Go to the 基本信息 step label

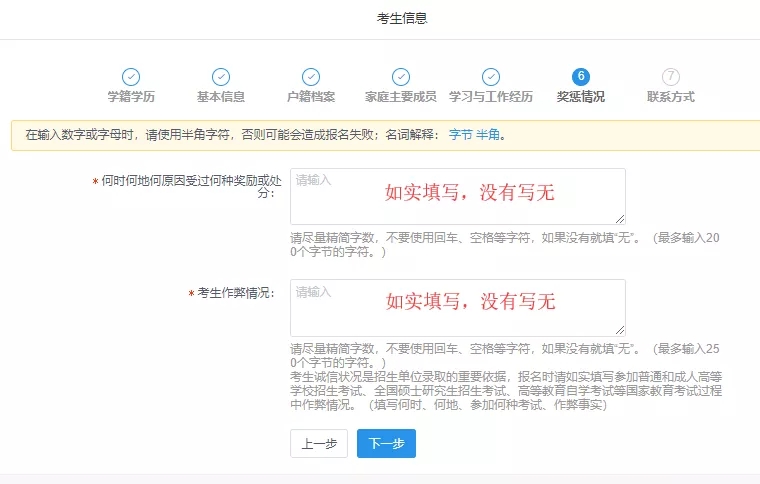[x=221, y=97]
